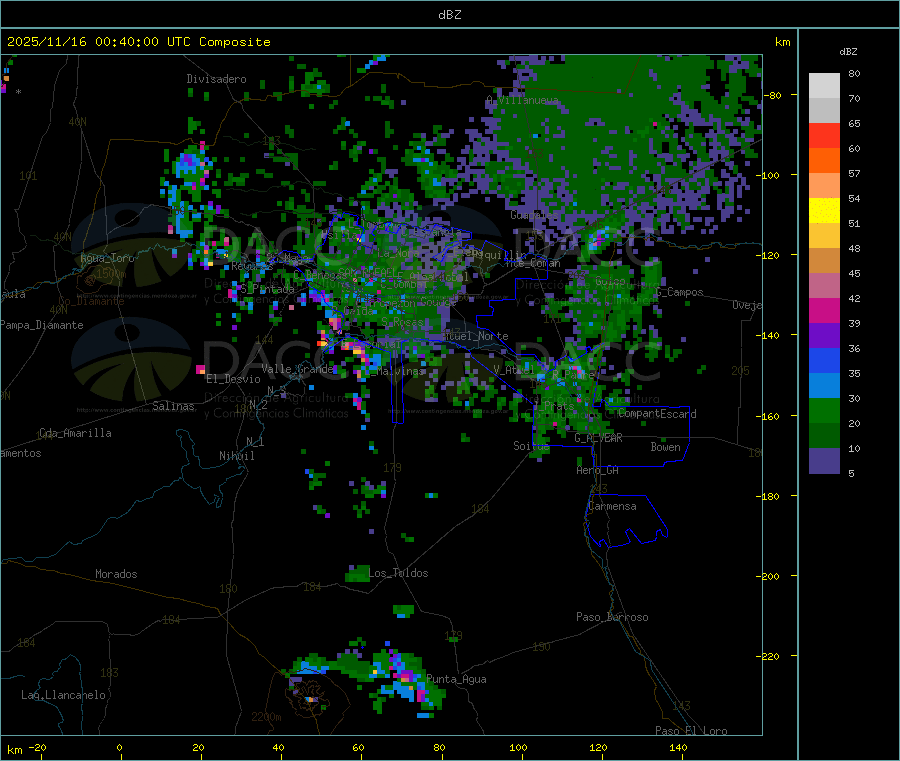Click the Valle_Grande label
Image resolution: width=900 pixels, height=761 pixels.
[297, 369]
